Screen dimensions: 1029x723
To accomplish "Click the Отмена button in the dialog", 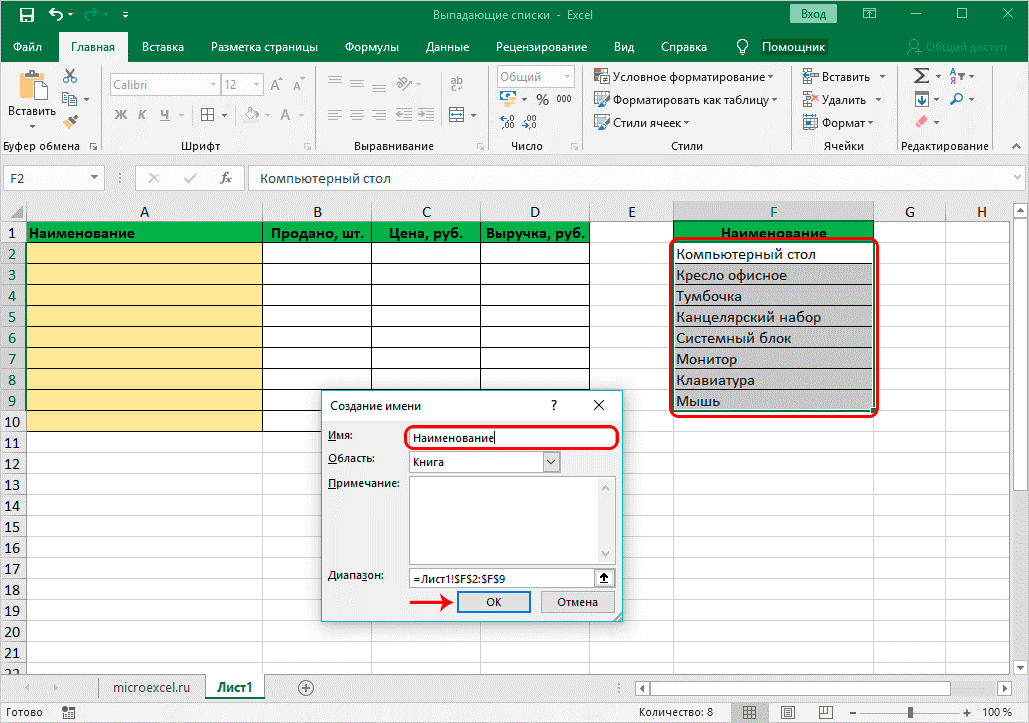I will coord(577,602).
